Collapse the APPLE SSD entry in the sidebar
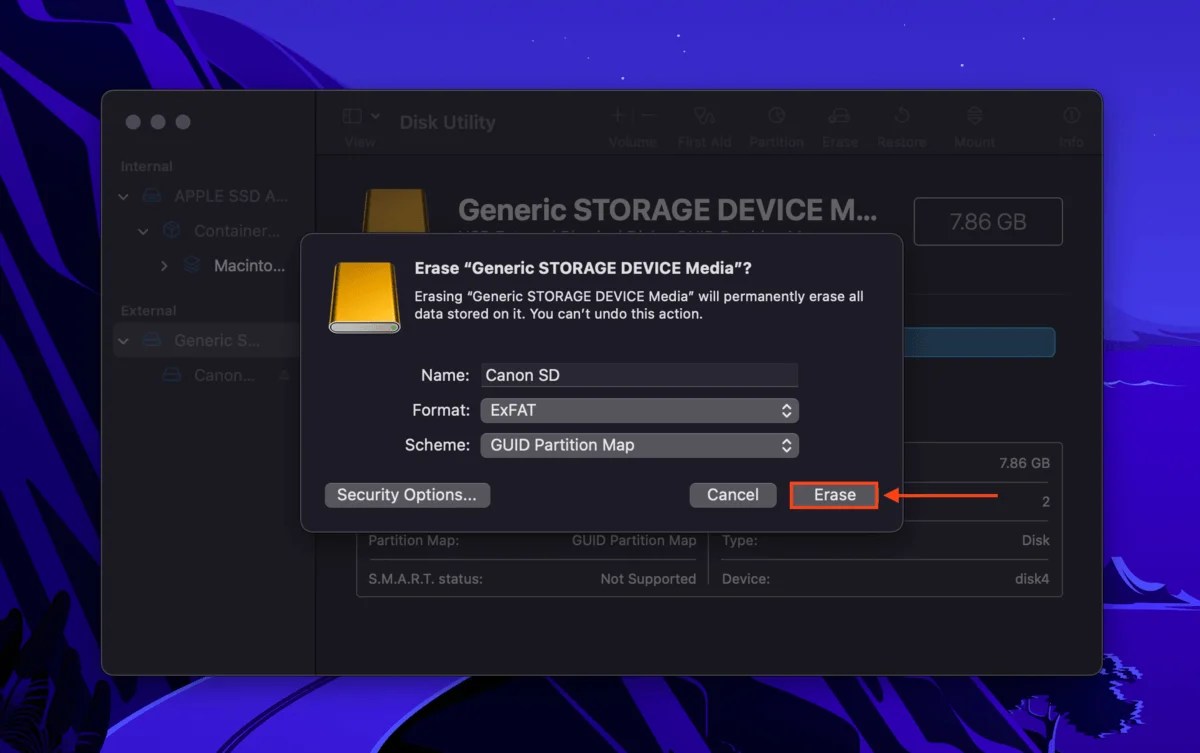 [123, 196]
